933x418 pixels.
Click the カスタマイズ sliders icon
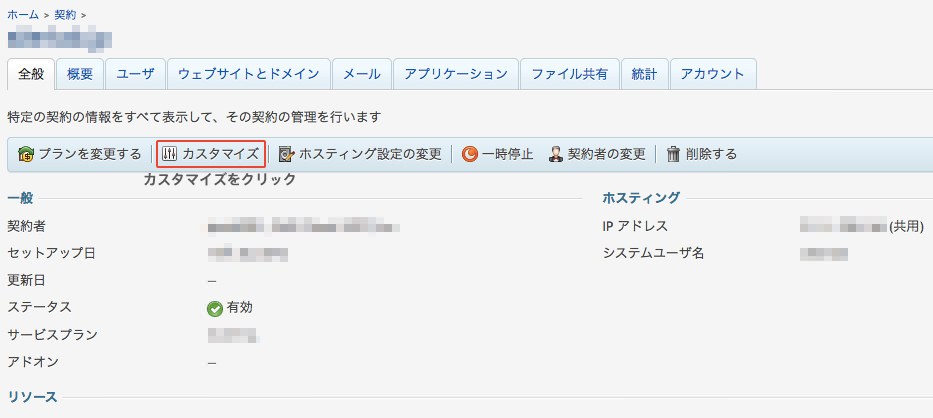click(169, 154)
